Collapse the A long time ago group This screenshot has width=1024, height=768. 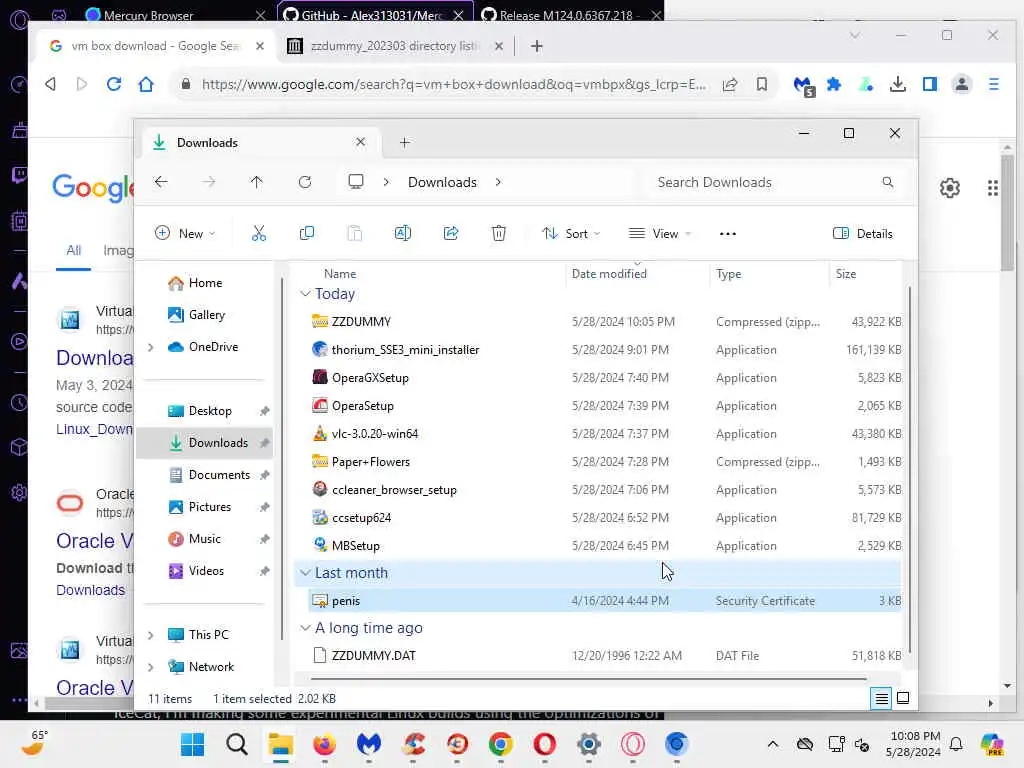(x=305, y=628)
